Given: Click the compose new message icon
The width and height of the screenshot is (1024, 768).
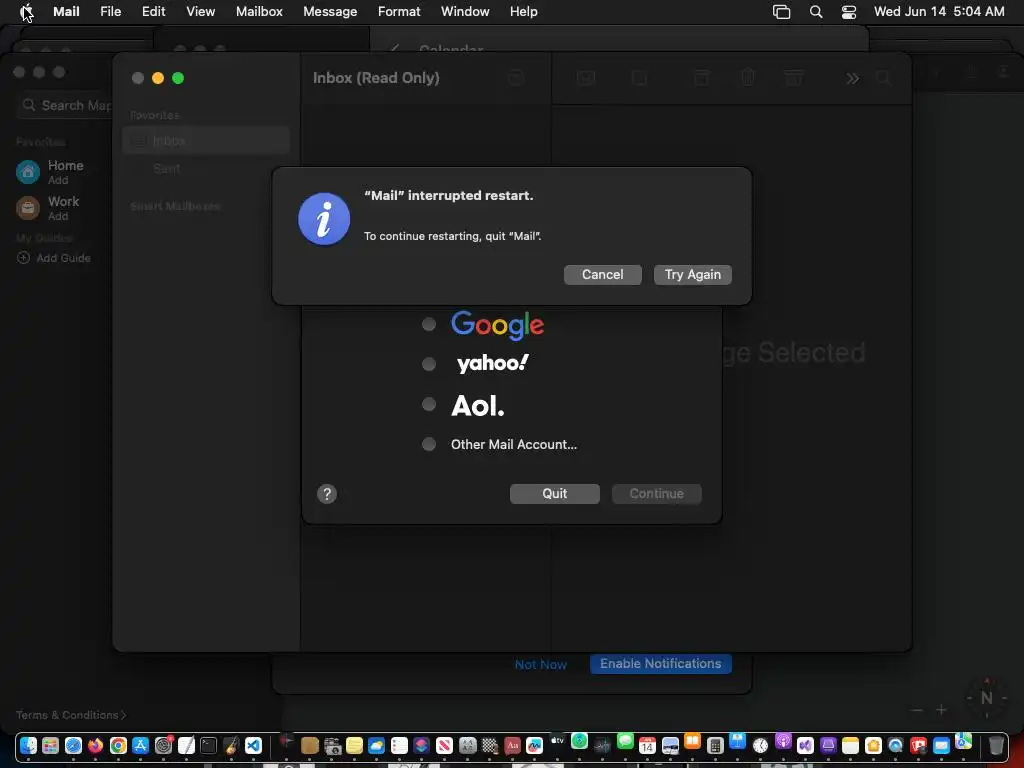Looking at the screenshot, I should pos(639,78).
